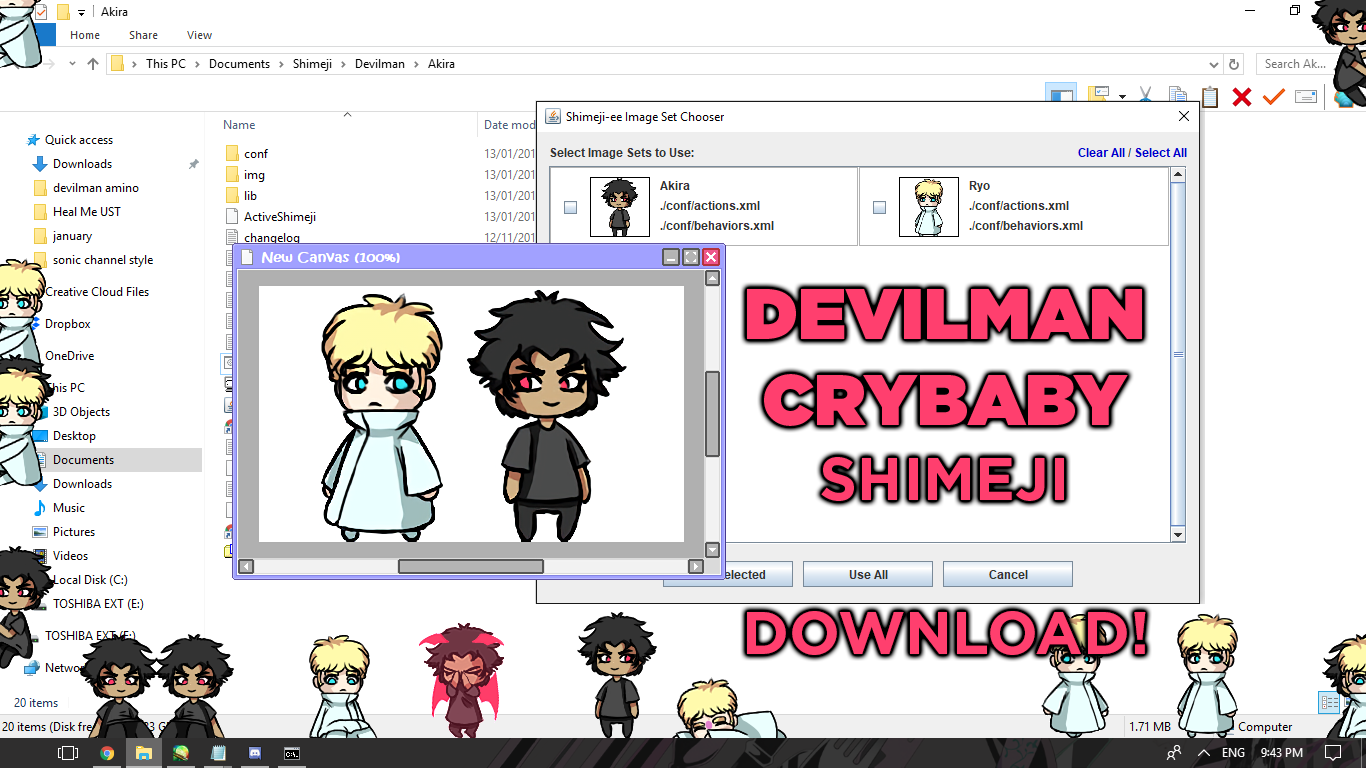The image size is (1366, 768).
Task: Click the Select All link
Action: pos(1161,153)
